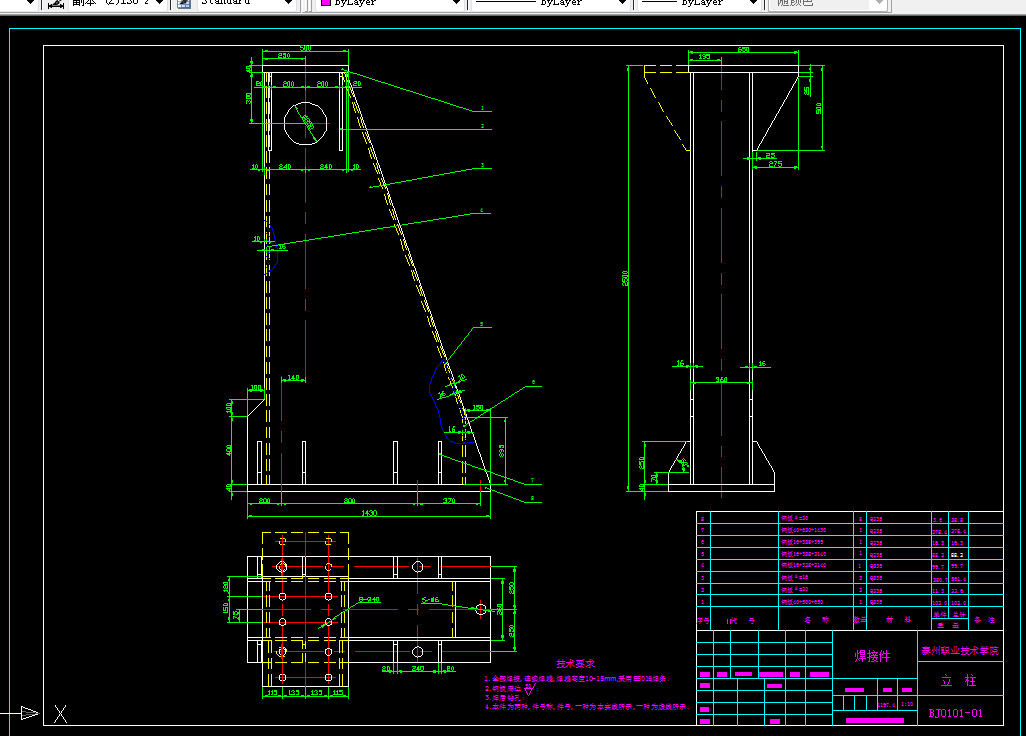Click the 序号 column header in parts table
Viewport: 1026px width, 736px height.
[703, 620]
